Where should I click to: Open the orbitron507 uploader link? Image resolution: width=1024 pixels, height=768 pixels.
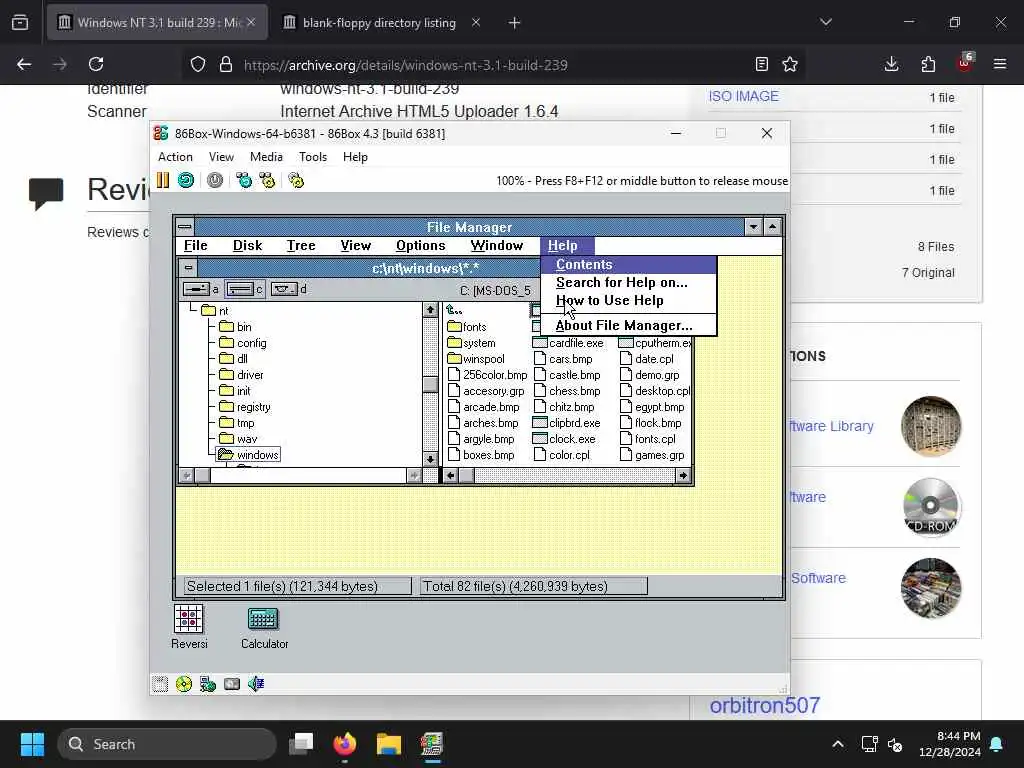pyautogui.click(x=764, y=705)
